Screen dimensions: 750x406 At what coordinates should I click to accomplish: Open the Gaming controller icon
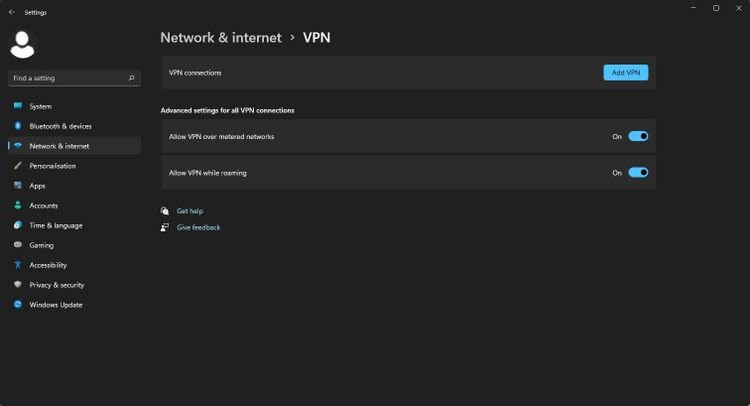18,245
